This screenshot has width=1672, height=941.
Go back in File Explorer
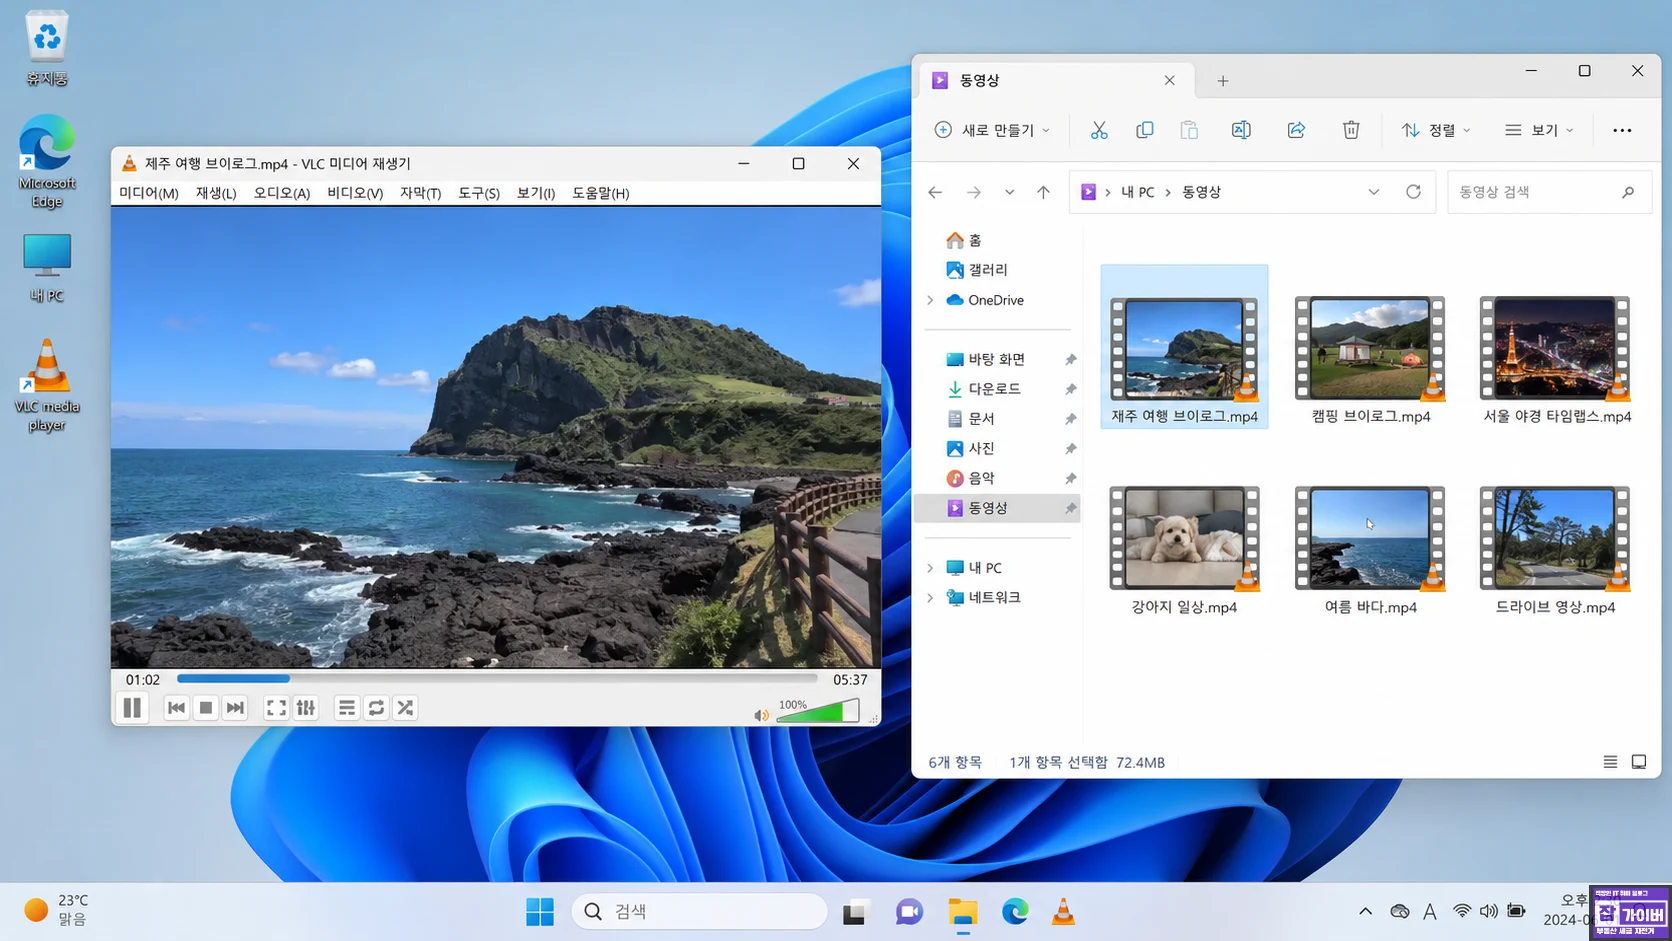pos(935,192)
